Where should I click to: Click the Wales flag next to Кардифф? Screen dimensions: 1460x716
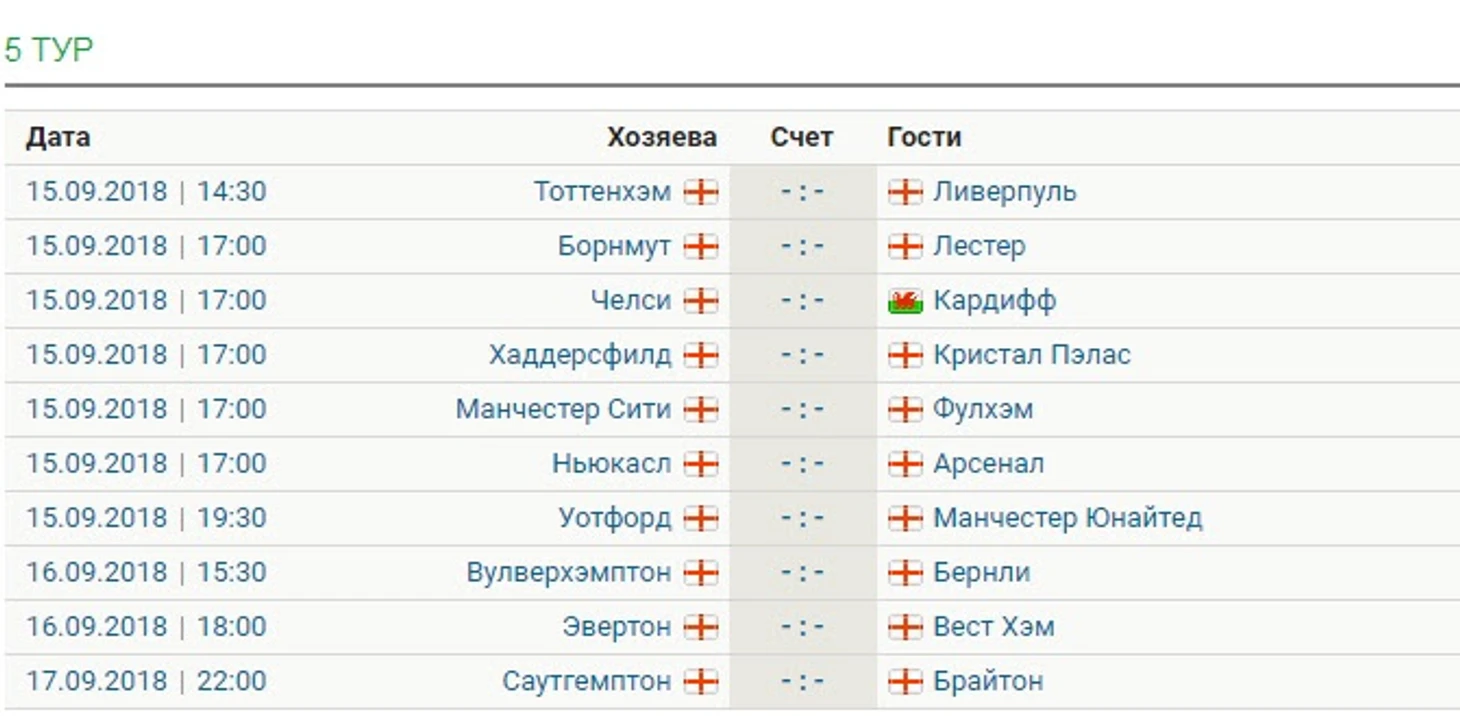pos(905,301)
